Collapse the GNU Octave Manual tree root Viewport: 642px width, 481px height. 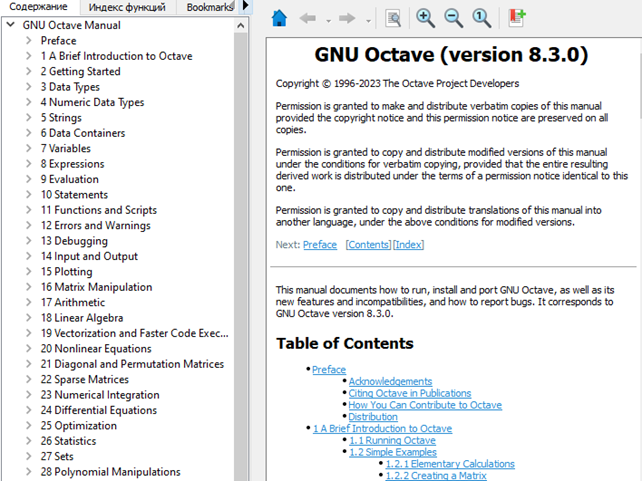click(x=11, y=25)
